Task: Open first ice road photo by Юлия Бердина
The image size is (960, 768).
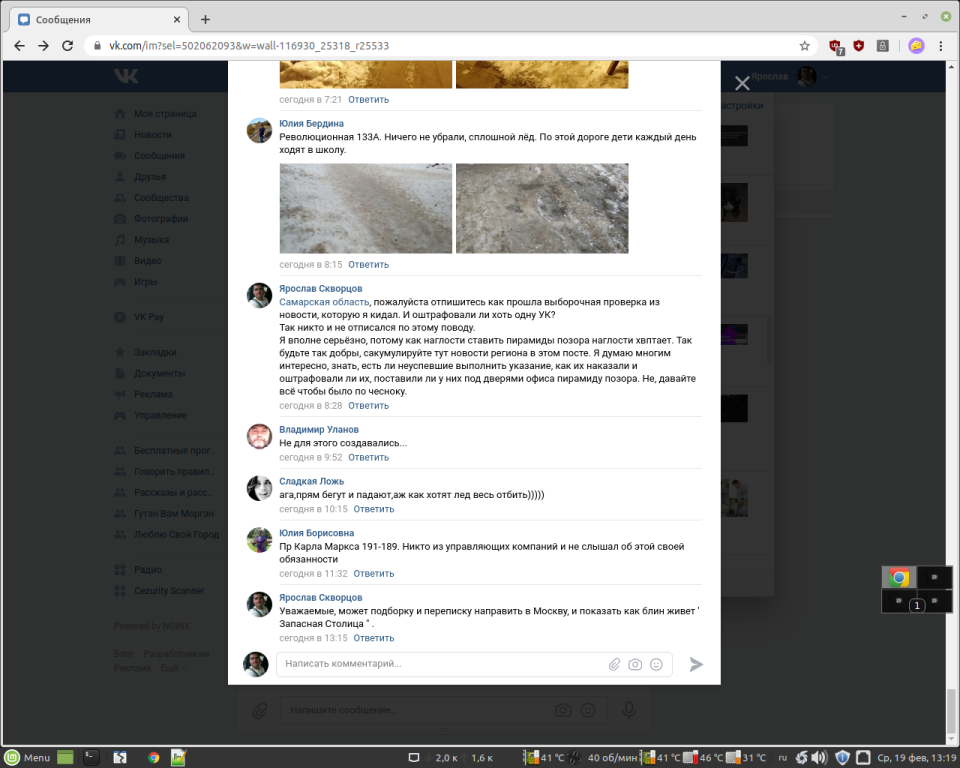Action: 365,208
